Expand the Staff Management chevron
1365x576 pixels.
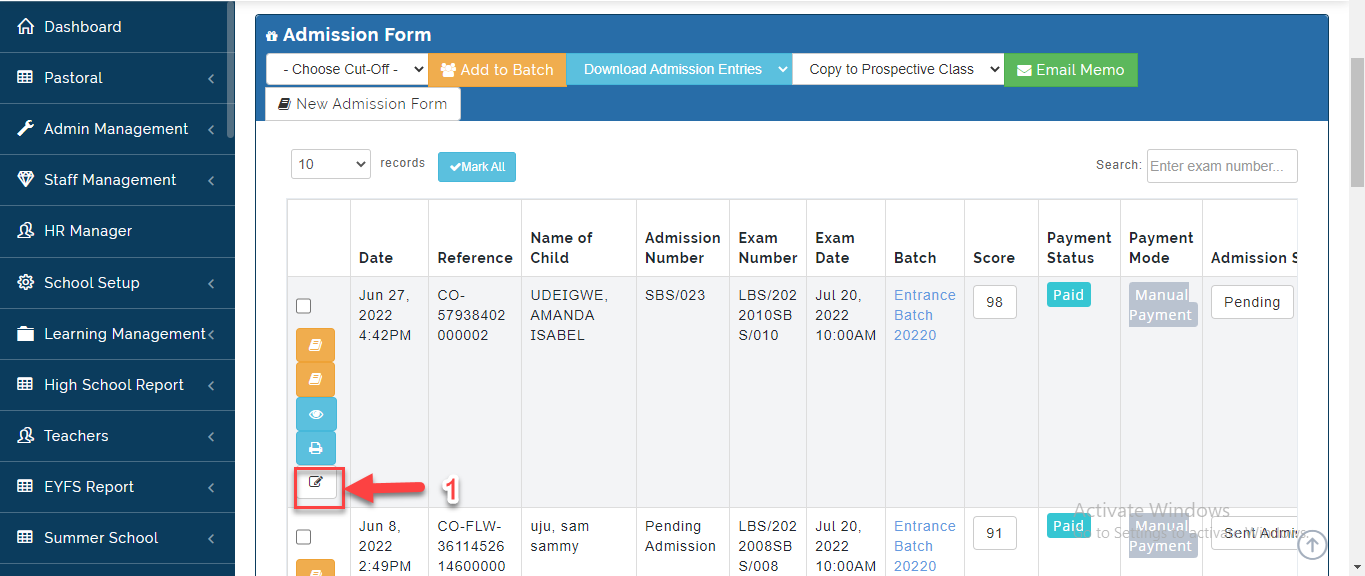pos(211,180)
